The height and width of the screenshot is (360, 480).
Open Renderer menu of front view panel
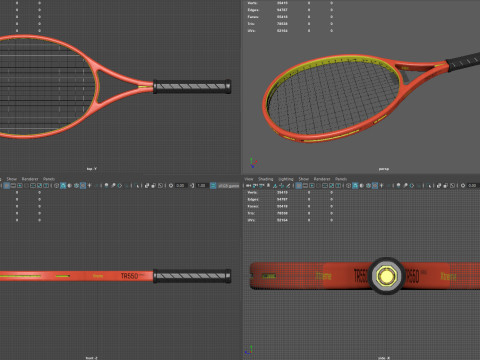(x=30, y=179)
